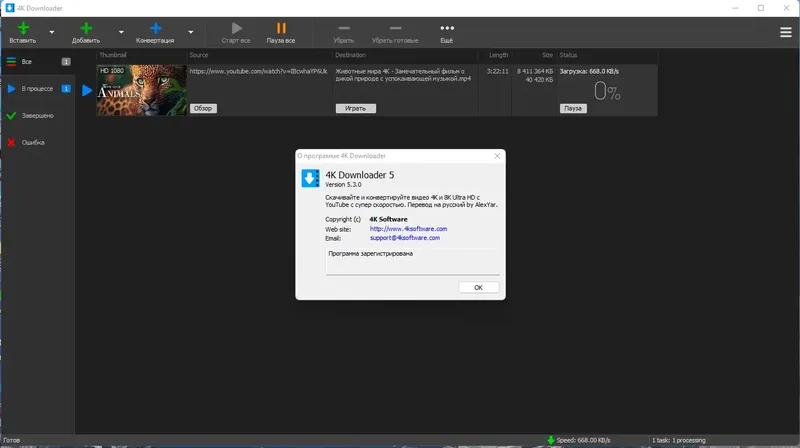Viewport: 800px width, 448px height.
Task: Click the blue Конвертация plus icon
Action: coord(156,29)
